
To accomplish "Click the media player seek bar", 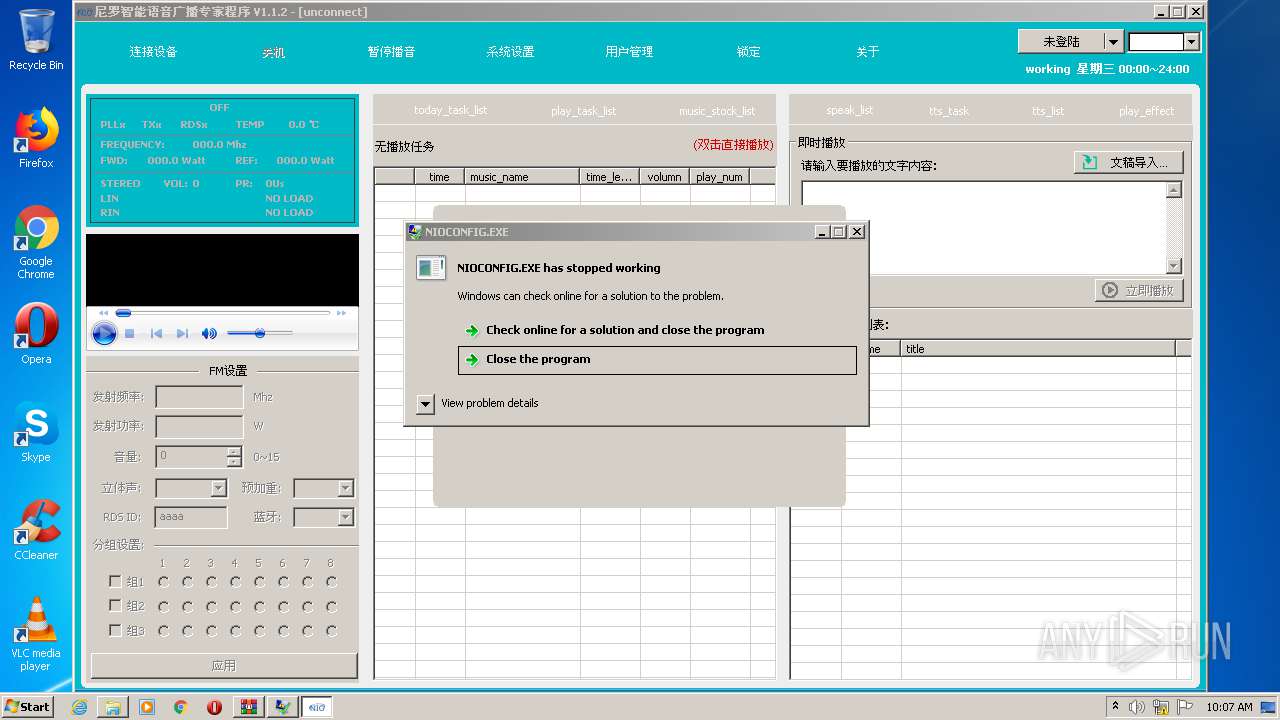I will tap(222, 313).
